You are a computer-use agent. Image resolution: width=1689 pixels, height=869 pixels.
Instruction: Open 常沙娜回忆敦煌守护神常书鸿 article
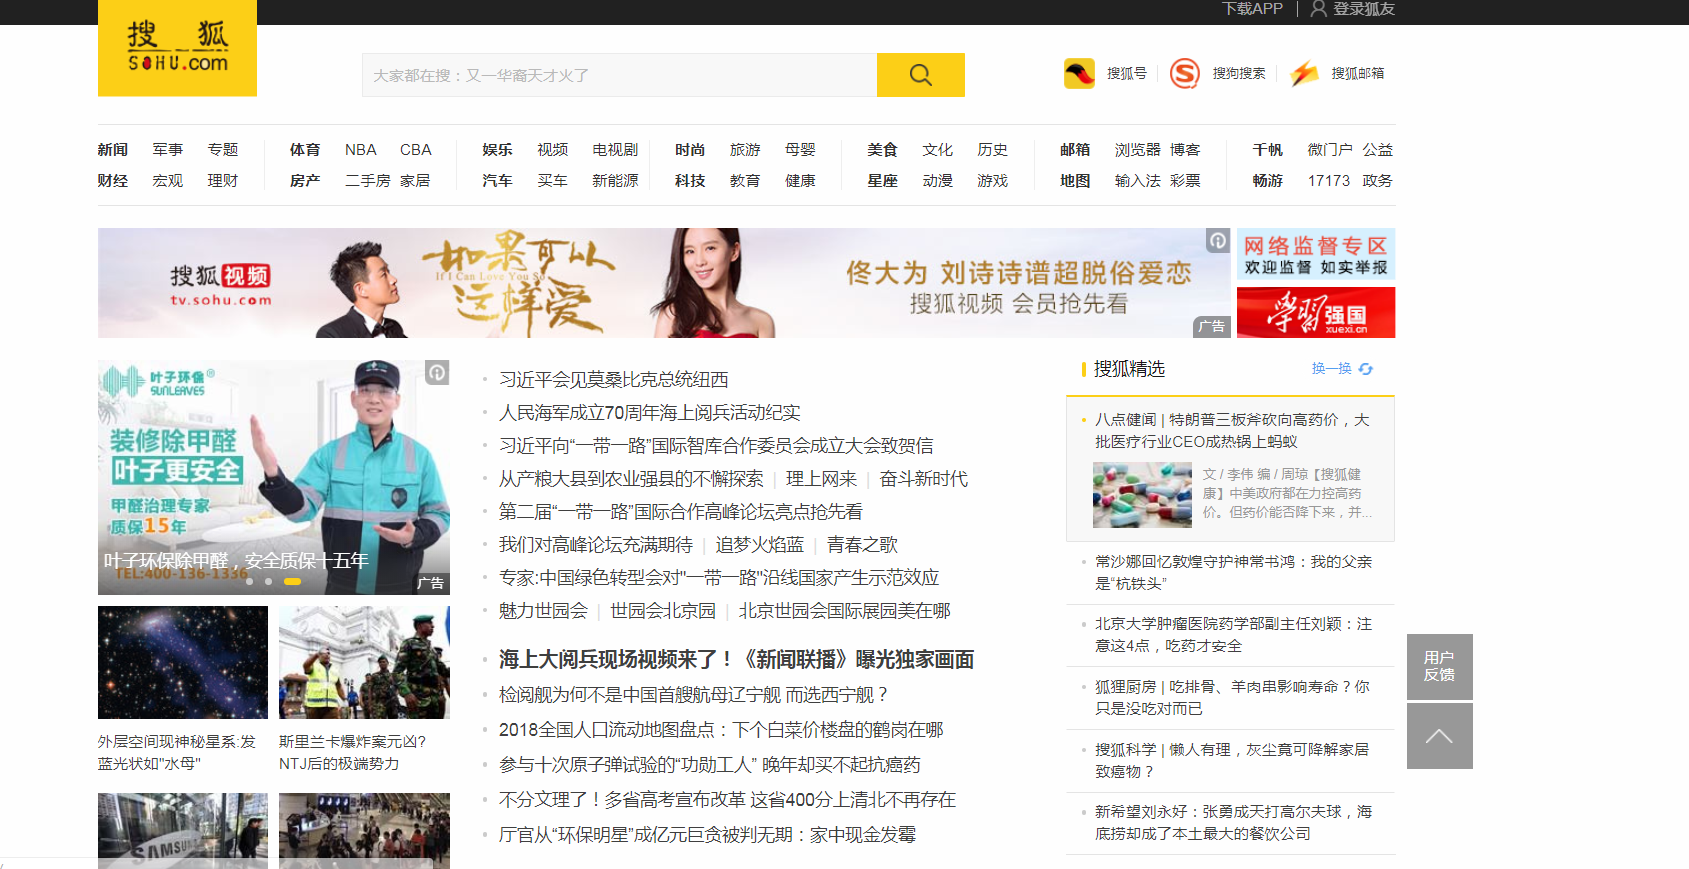pos(1233,573)
